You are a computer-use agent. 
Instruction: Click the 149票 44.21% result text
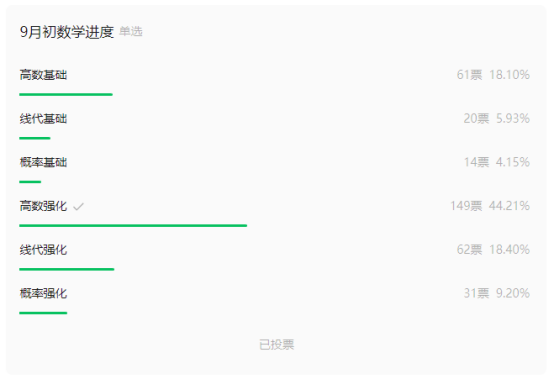coord(490,206)
